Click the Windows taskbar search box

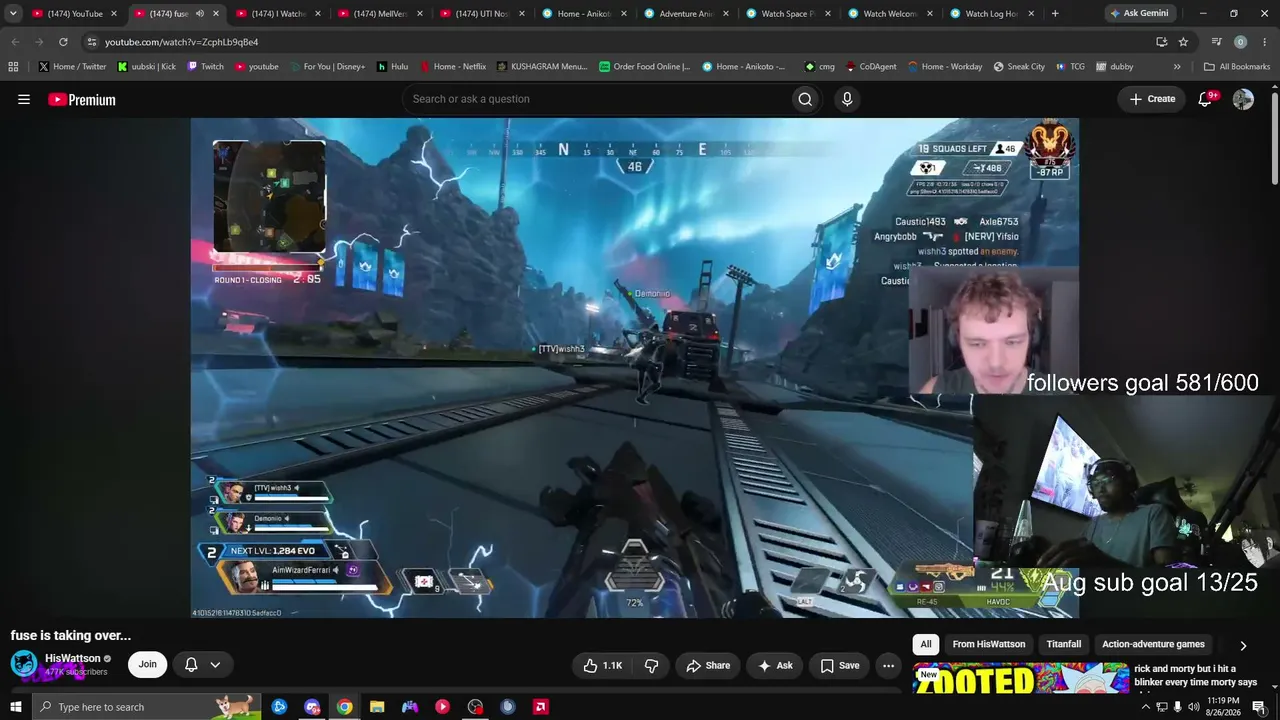click(x=146, y=707)
